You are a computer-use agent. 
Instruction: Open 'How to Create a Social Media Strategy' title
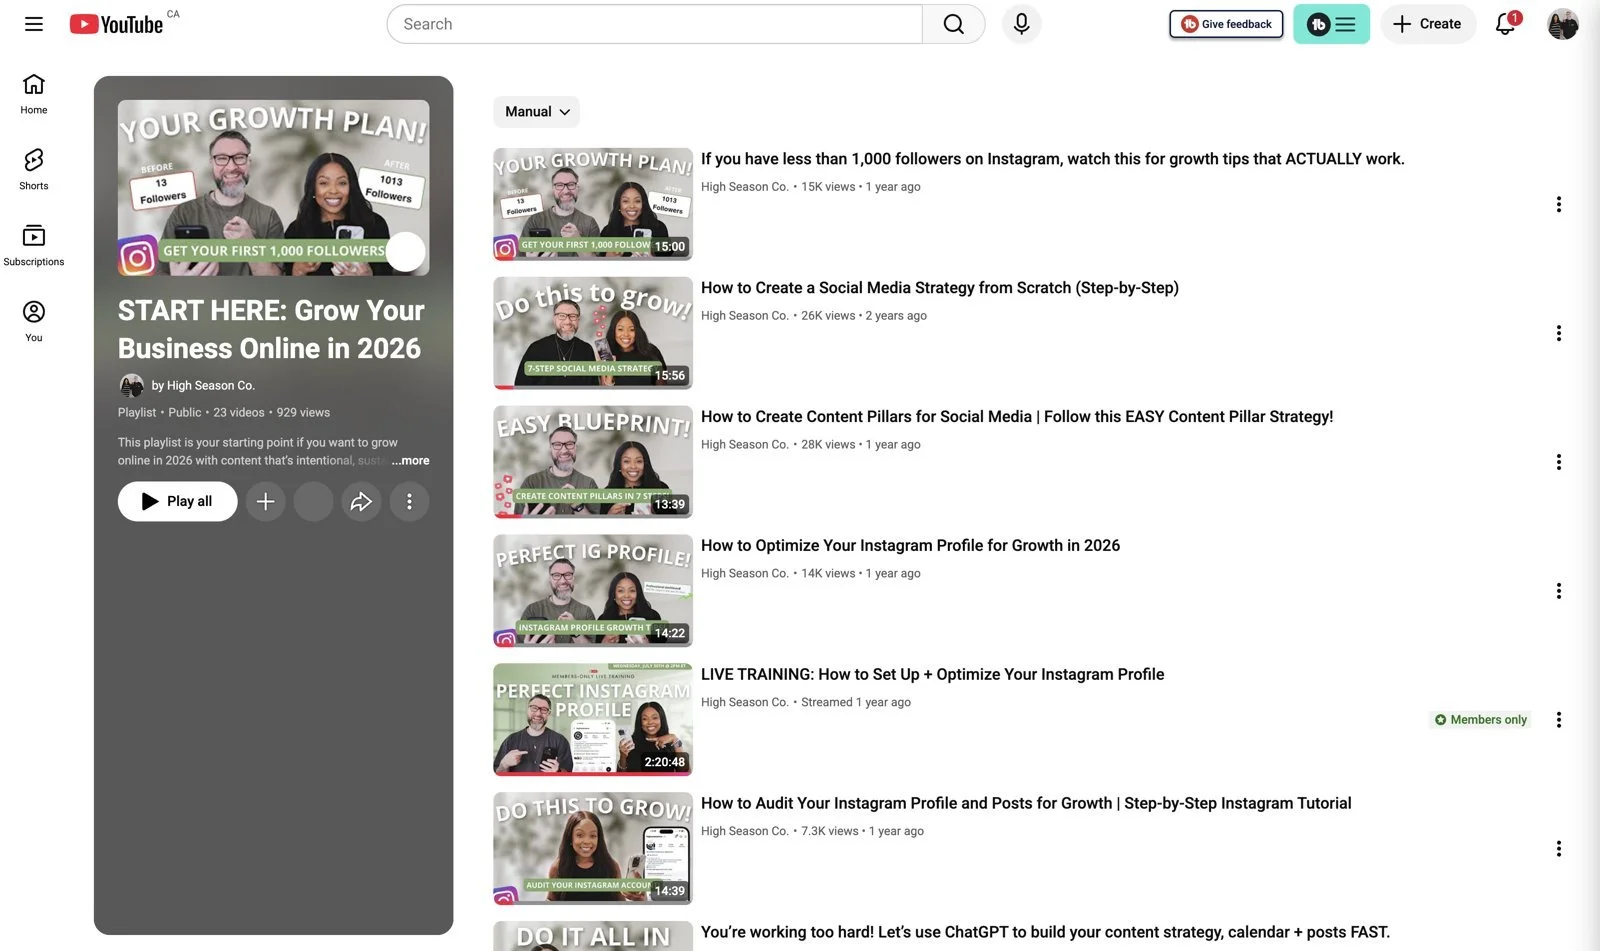940,288
